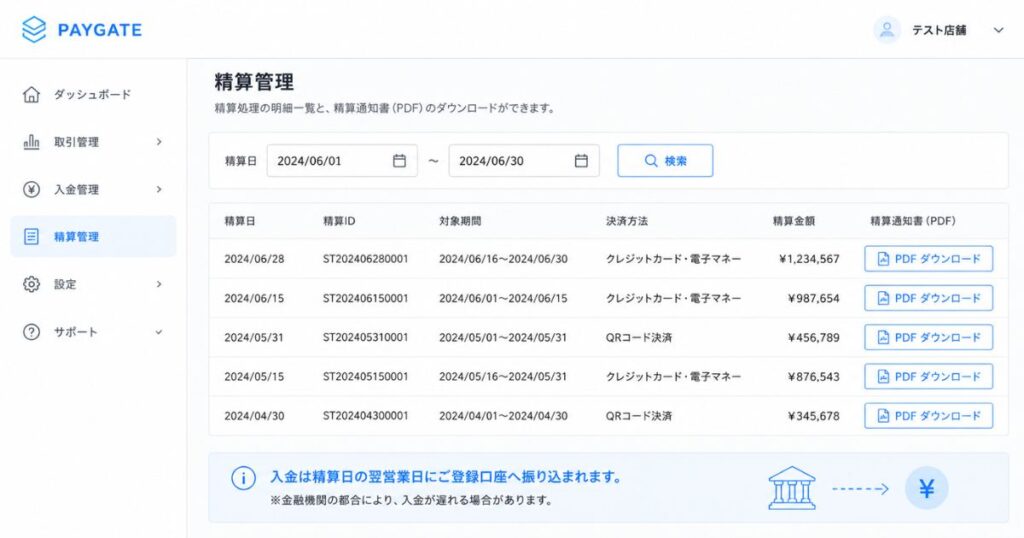Download PDF for ST202405150001
The image size is (1024, 538).
pyautogui.click(x=928, y=376)
